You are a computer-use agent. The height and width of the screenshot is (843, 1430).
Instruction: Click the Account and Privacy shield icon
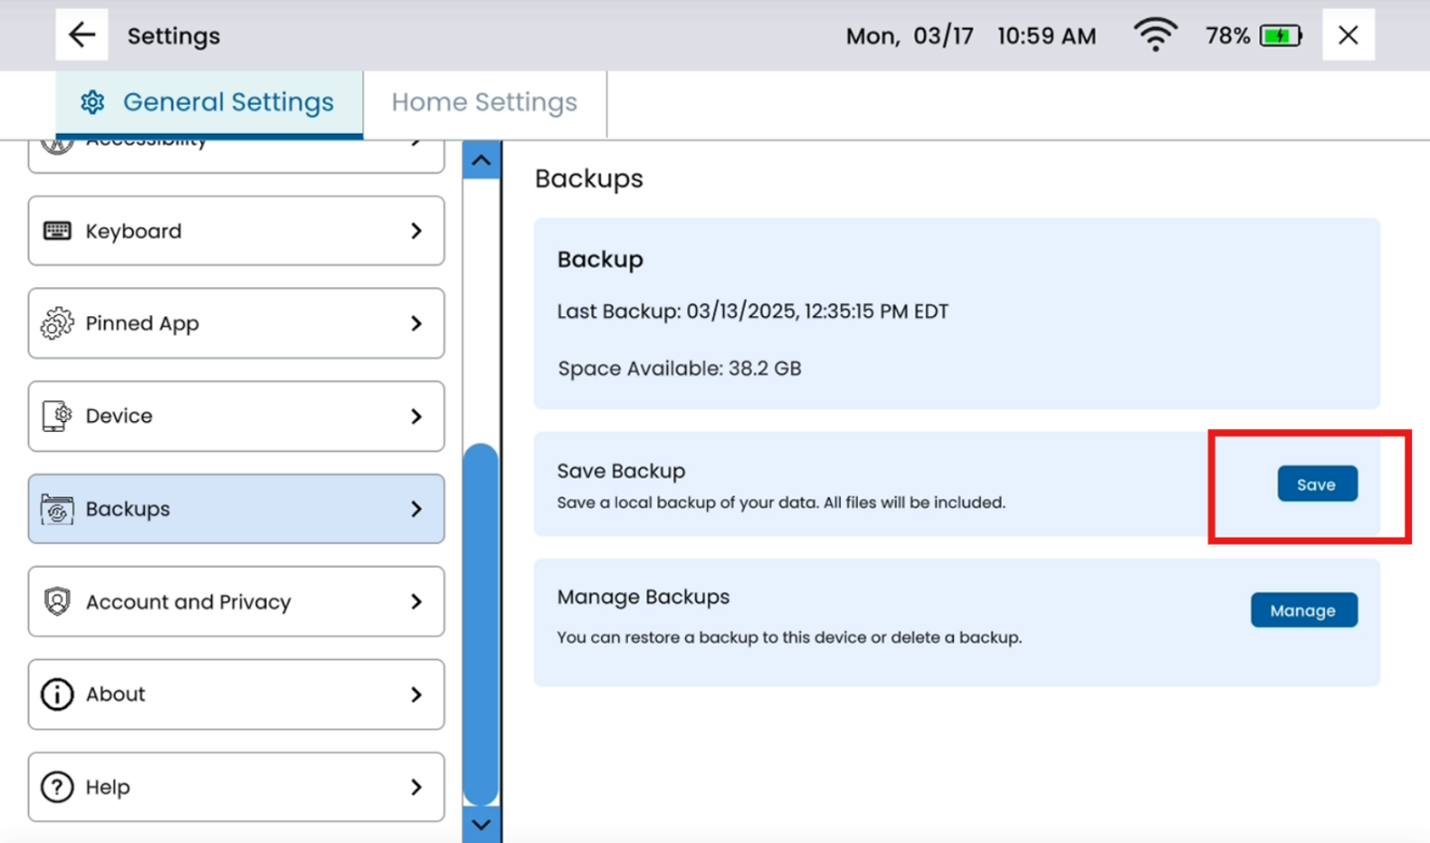(57, 602)
